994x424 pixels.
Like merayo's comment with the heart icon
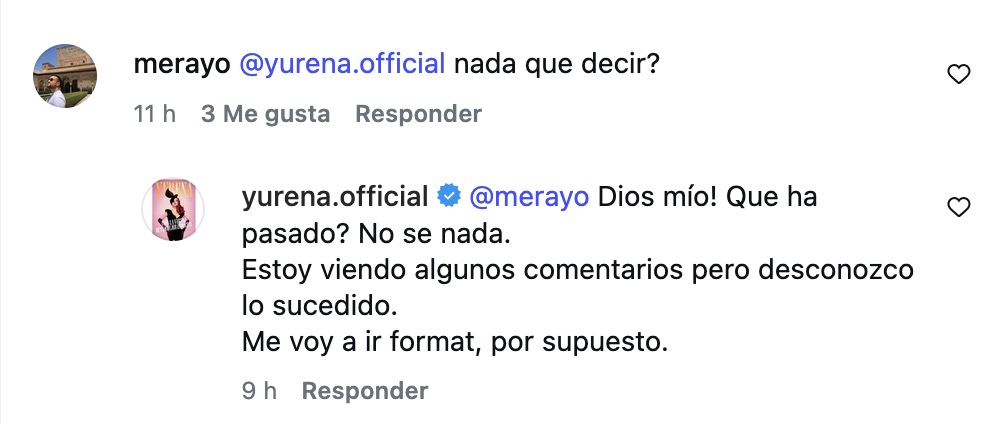tap(958, 73)
